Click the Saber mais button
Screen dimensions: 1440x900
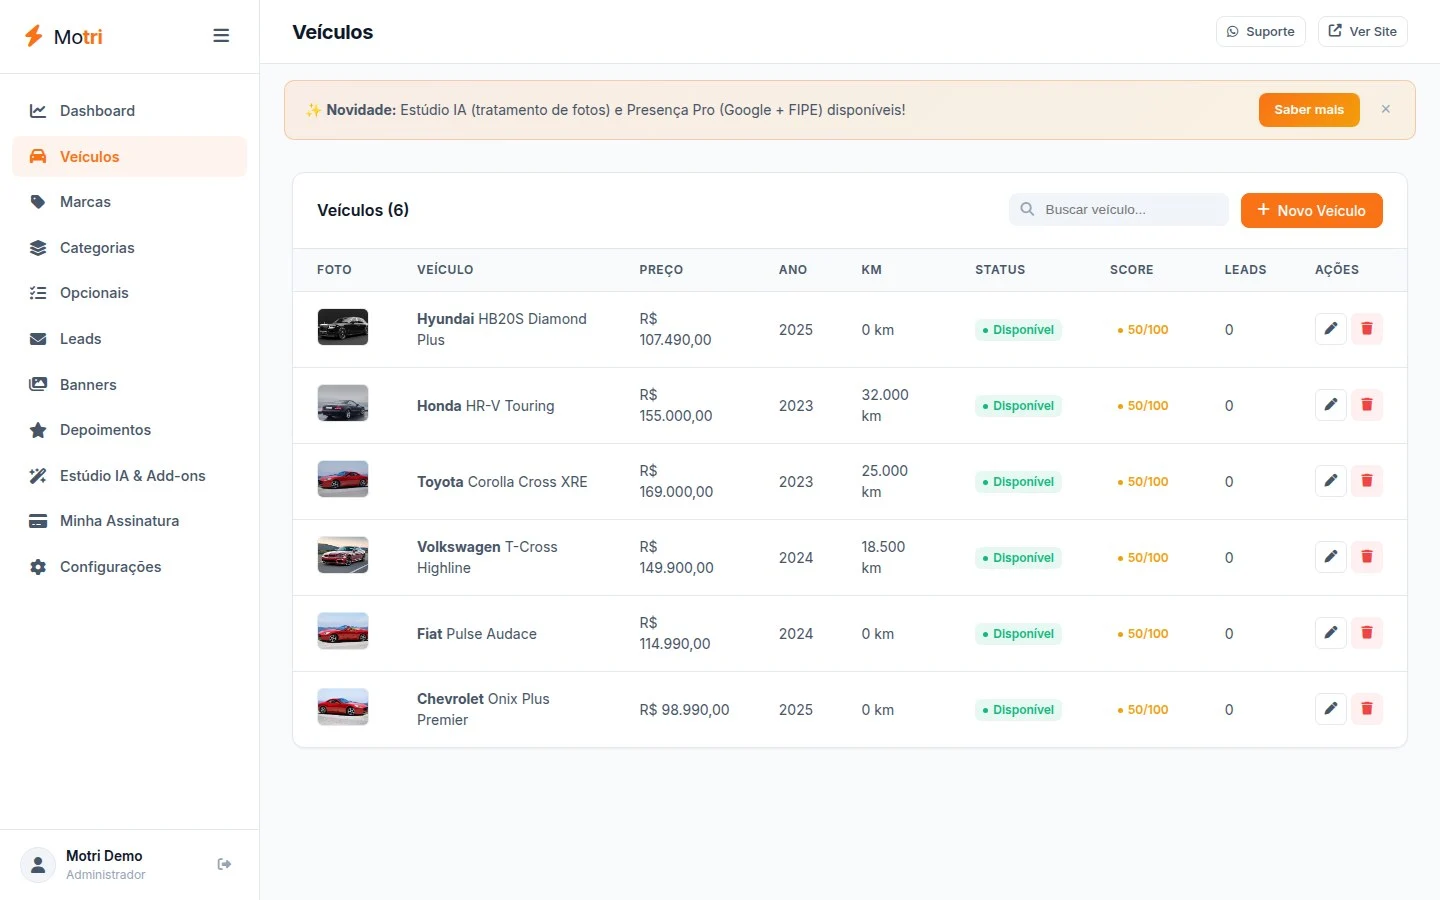tap(1308, 110)
